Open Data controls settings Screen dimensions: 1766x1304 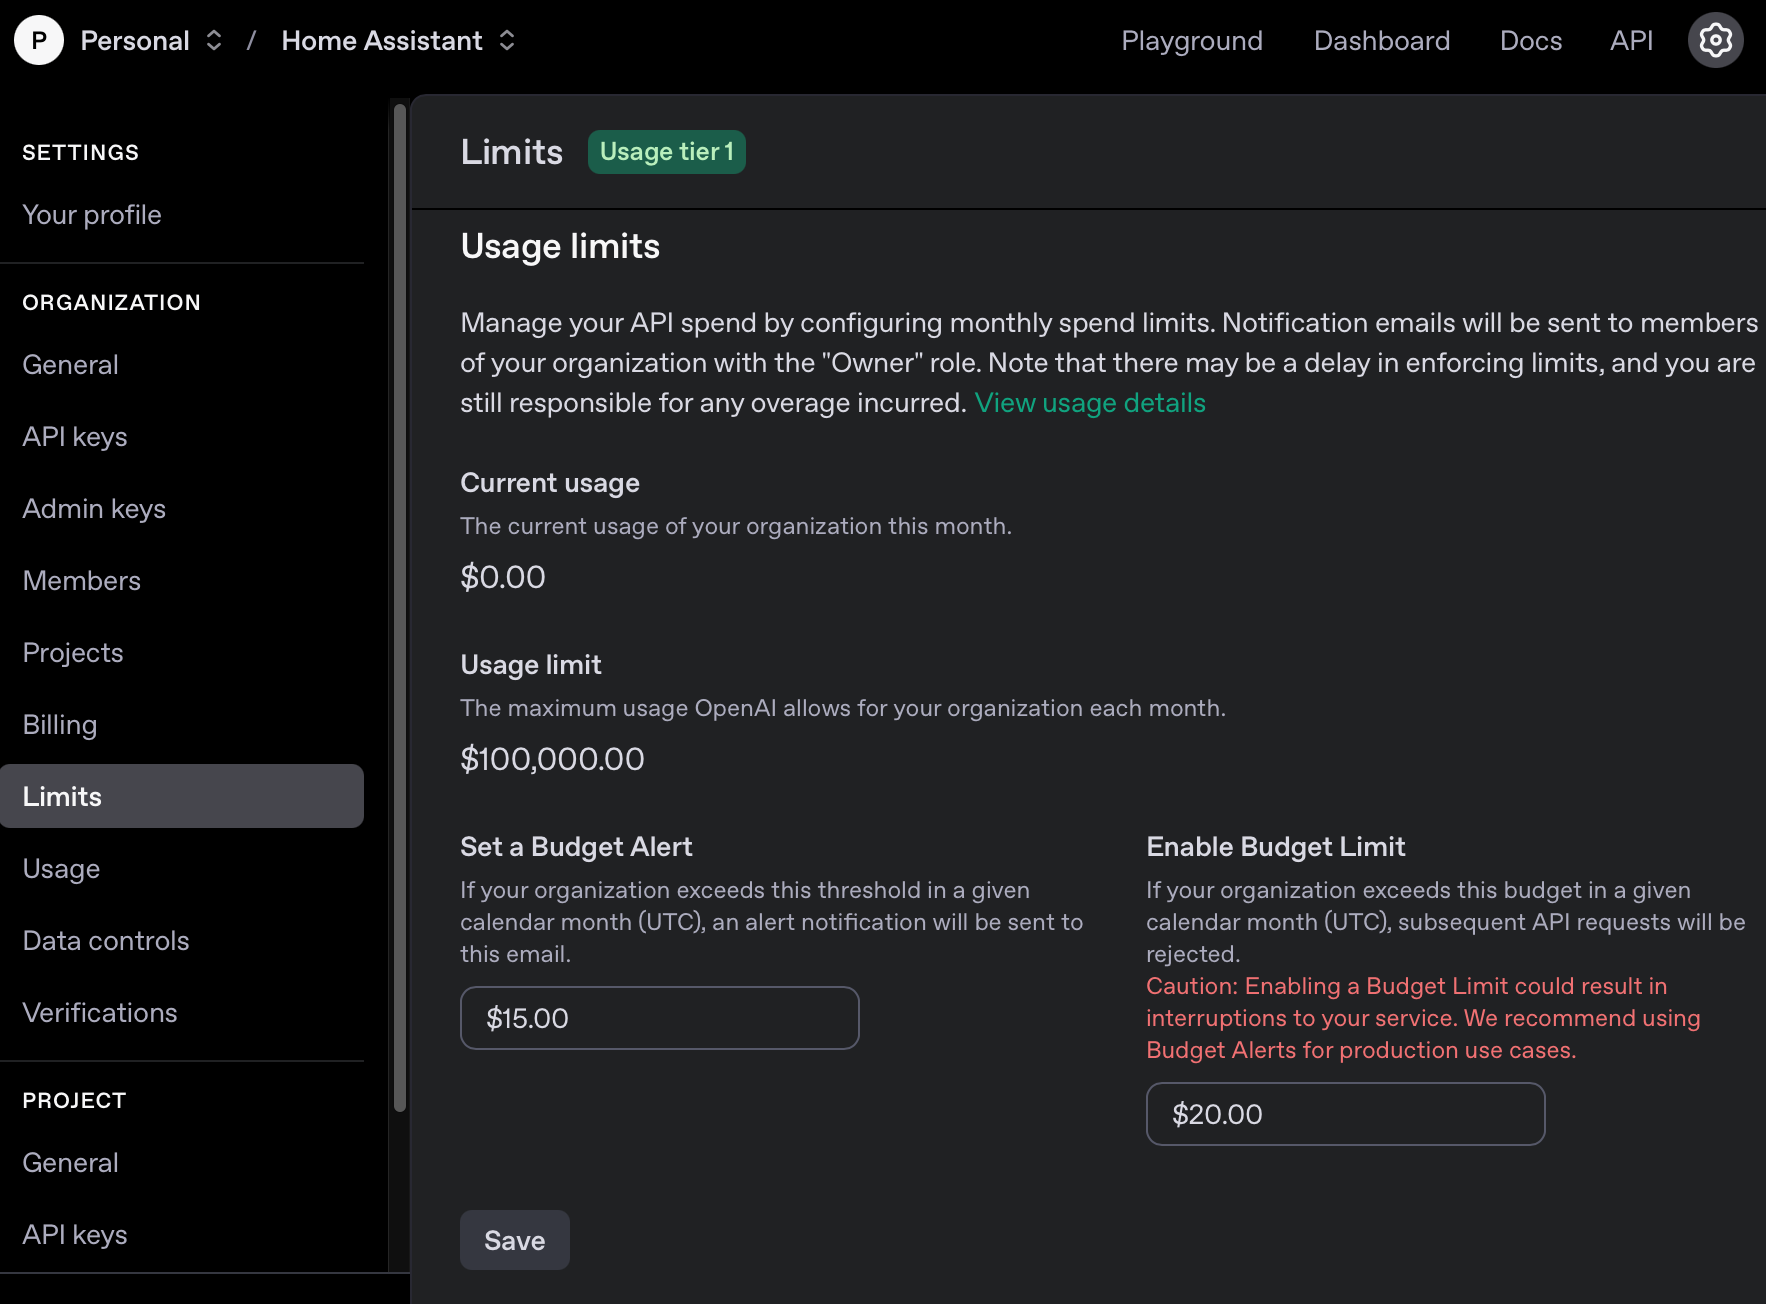tap(106, 940)
